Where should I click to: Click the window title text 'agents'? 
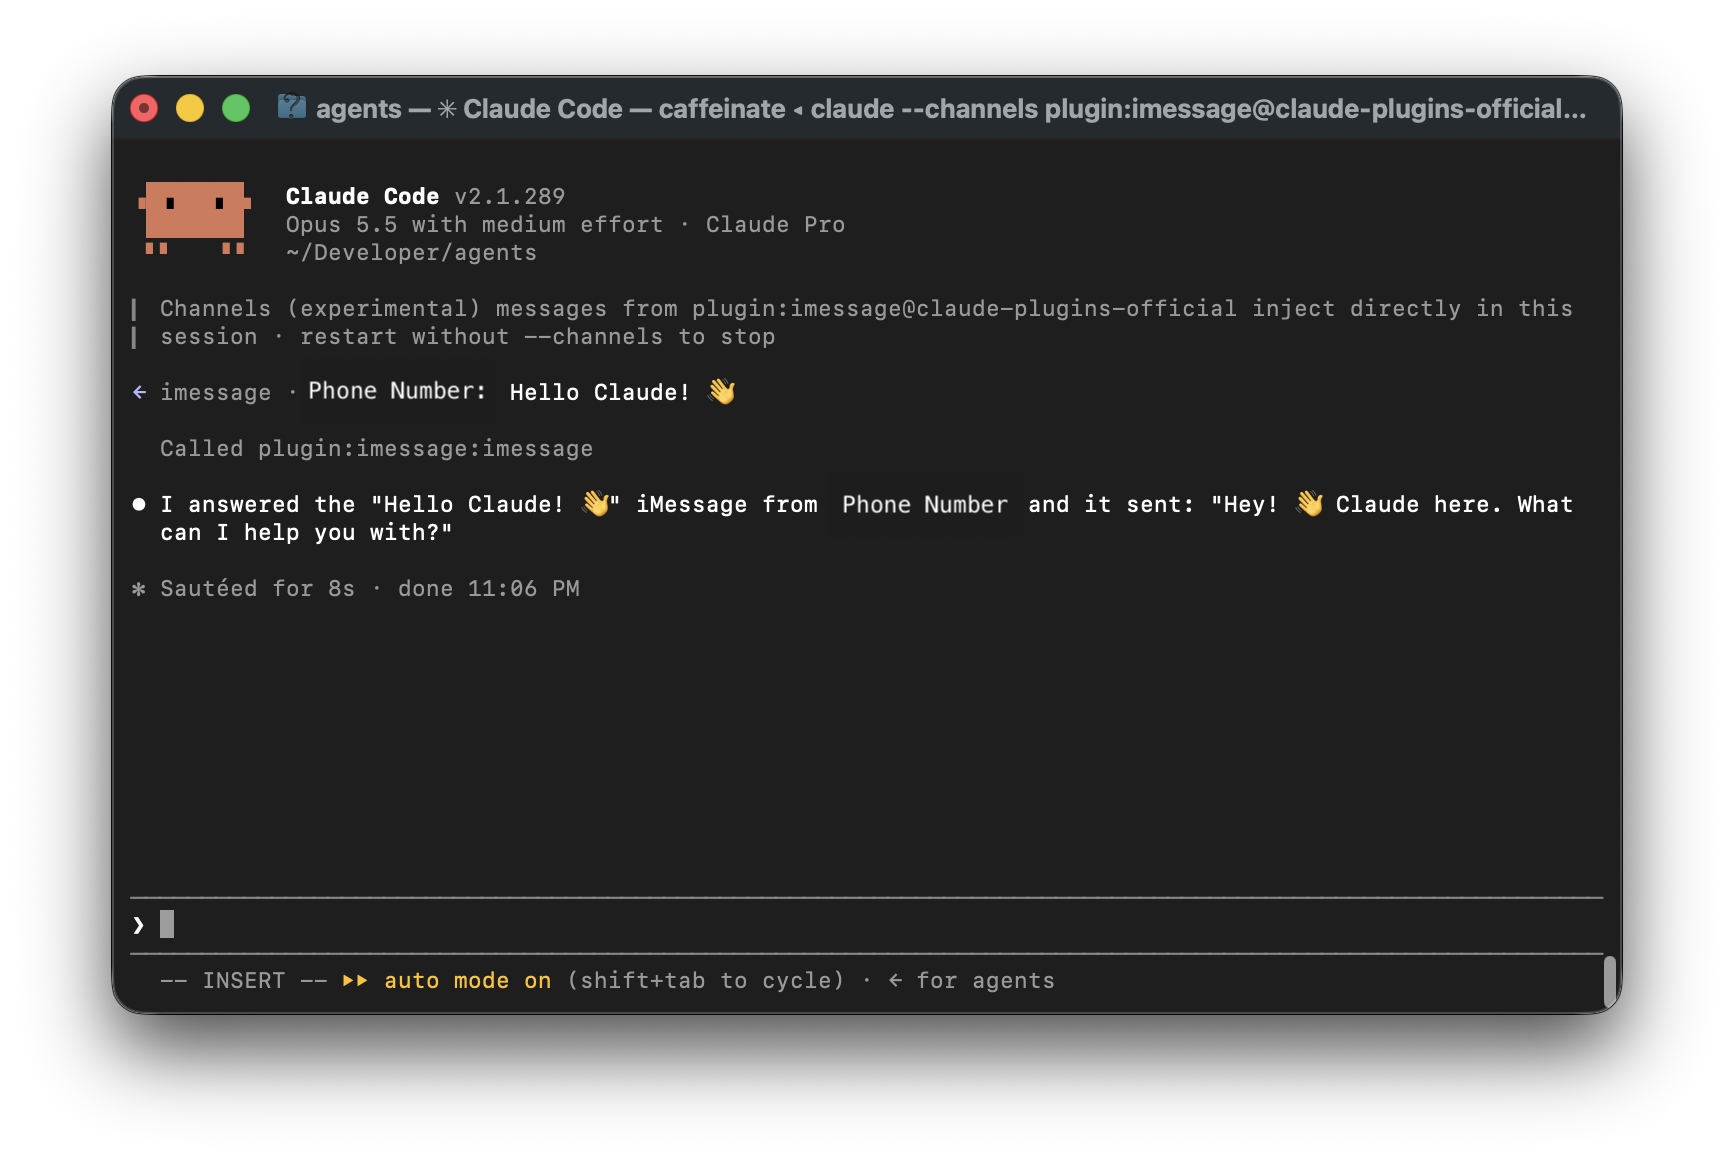[358, 108]
